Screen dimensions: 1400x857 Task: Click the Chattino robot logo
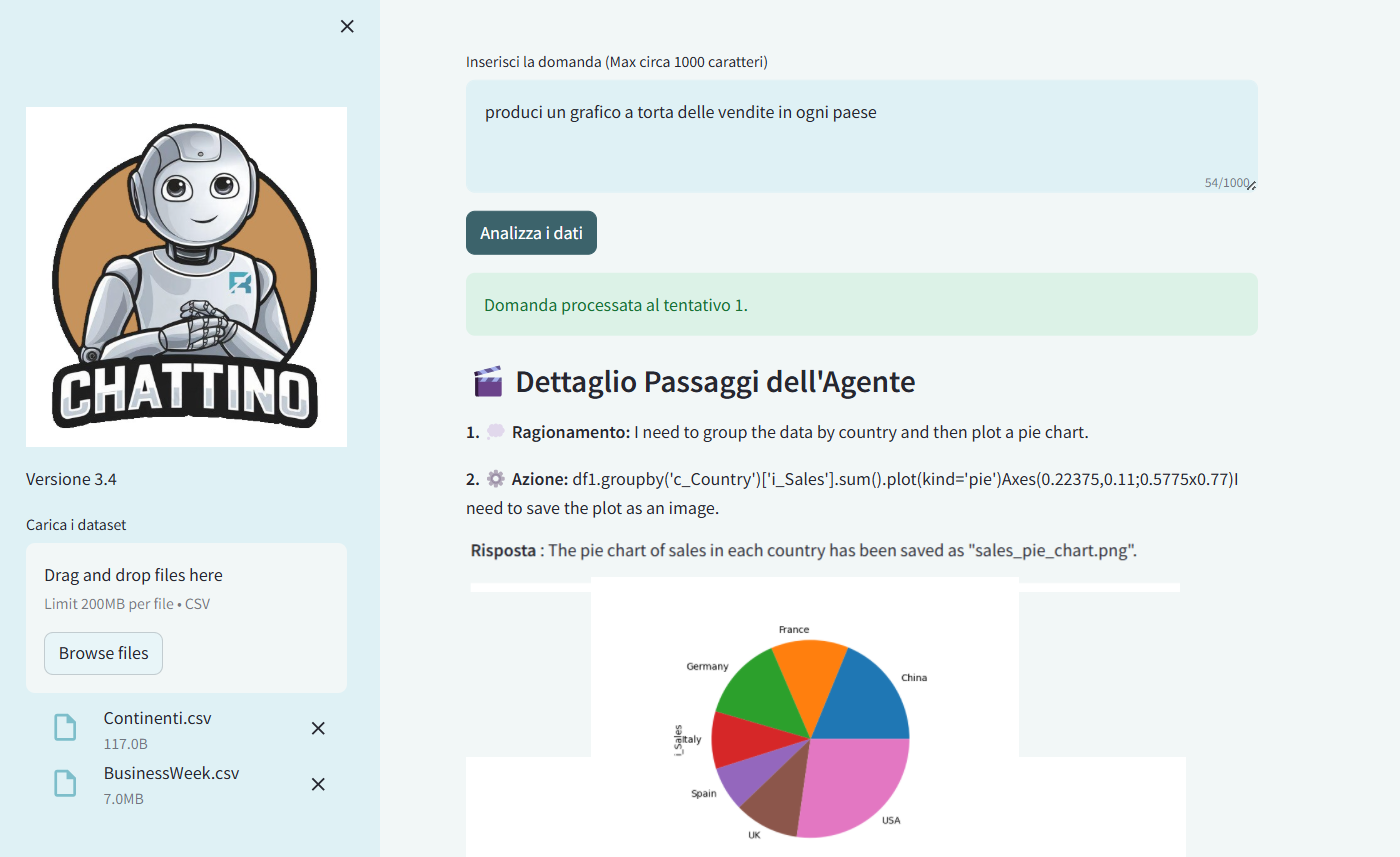(x=186, y=277)
